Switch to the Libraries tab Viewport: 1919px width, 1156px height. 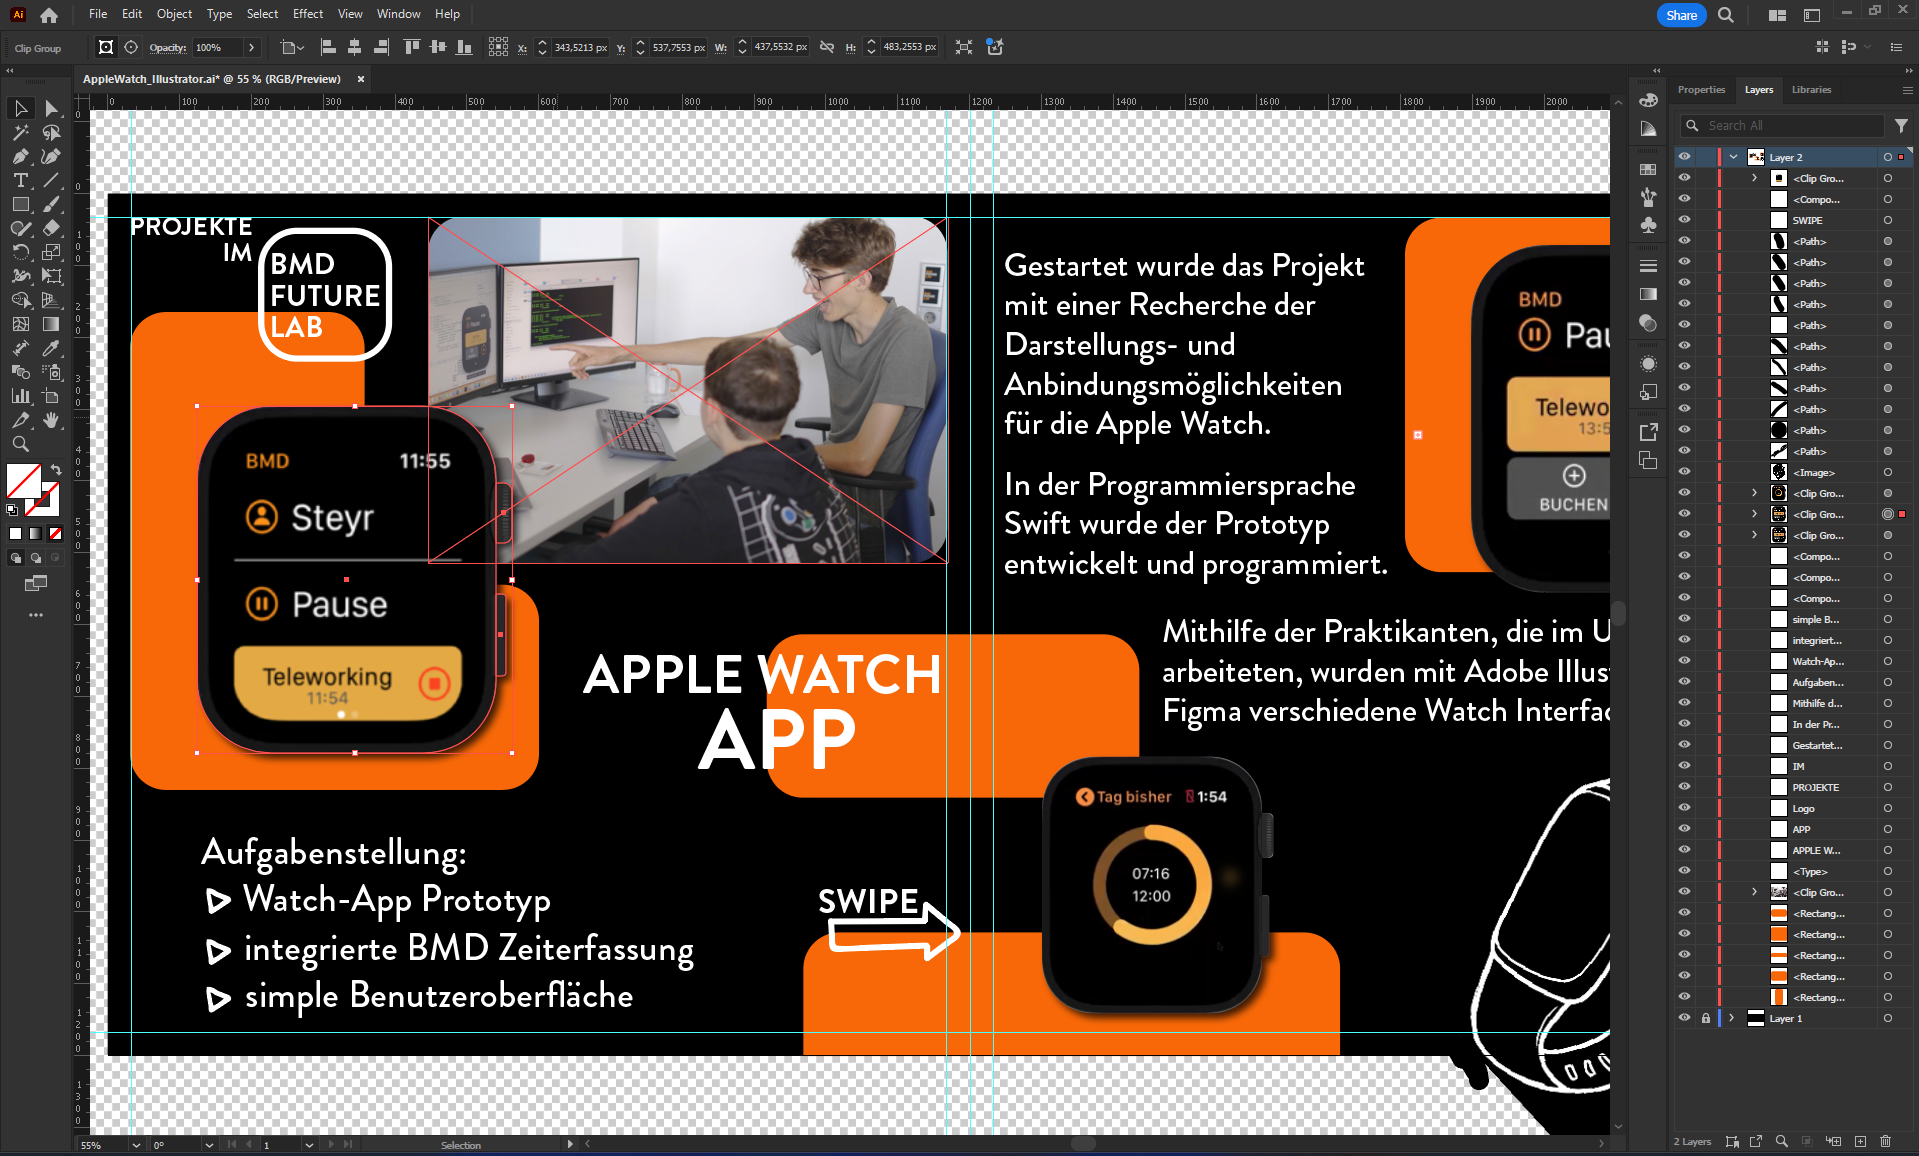coord(1811,90)
